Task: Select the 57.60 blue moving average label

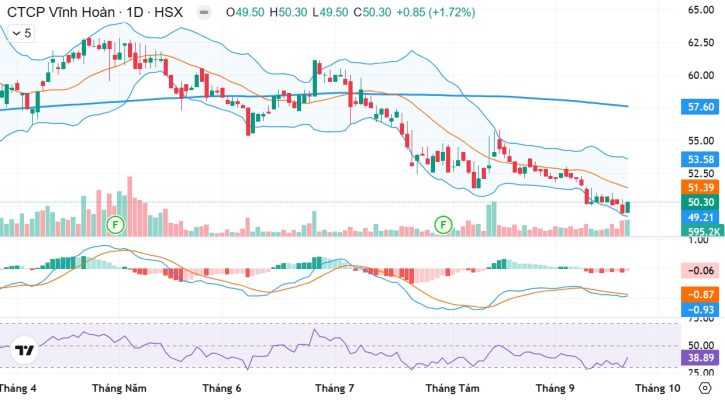Action: click(700, 107)
